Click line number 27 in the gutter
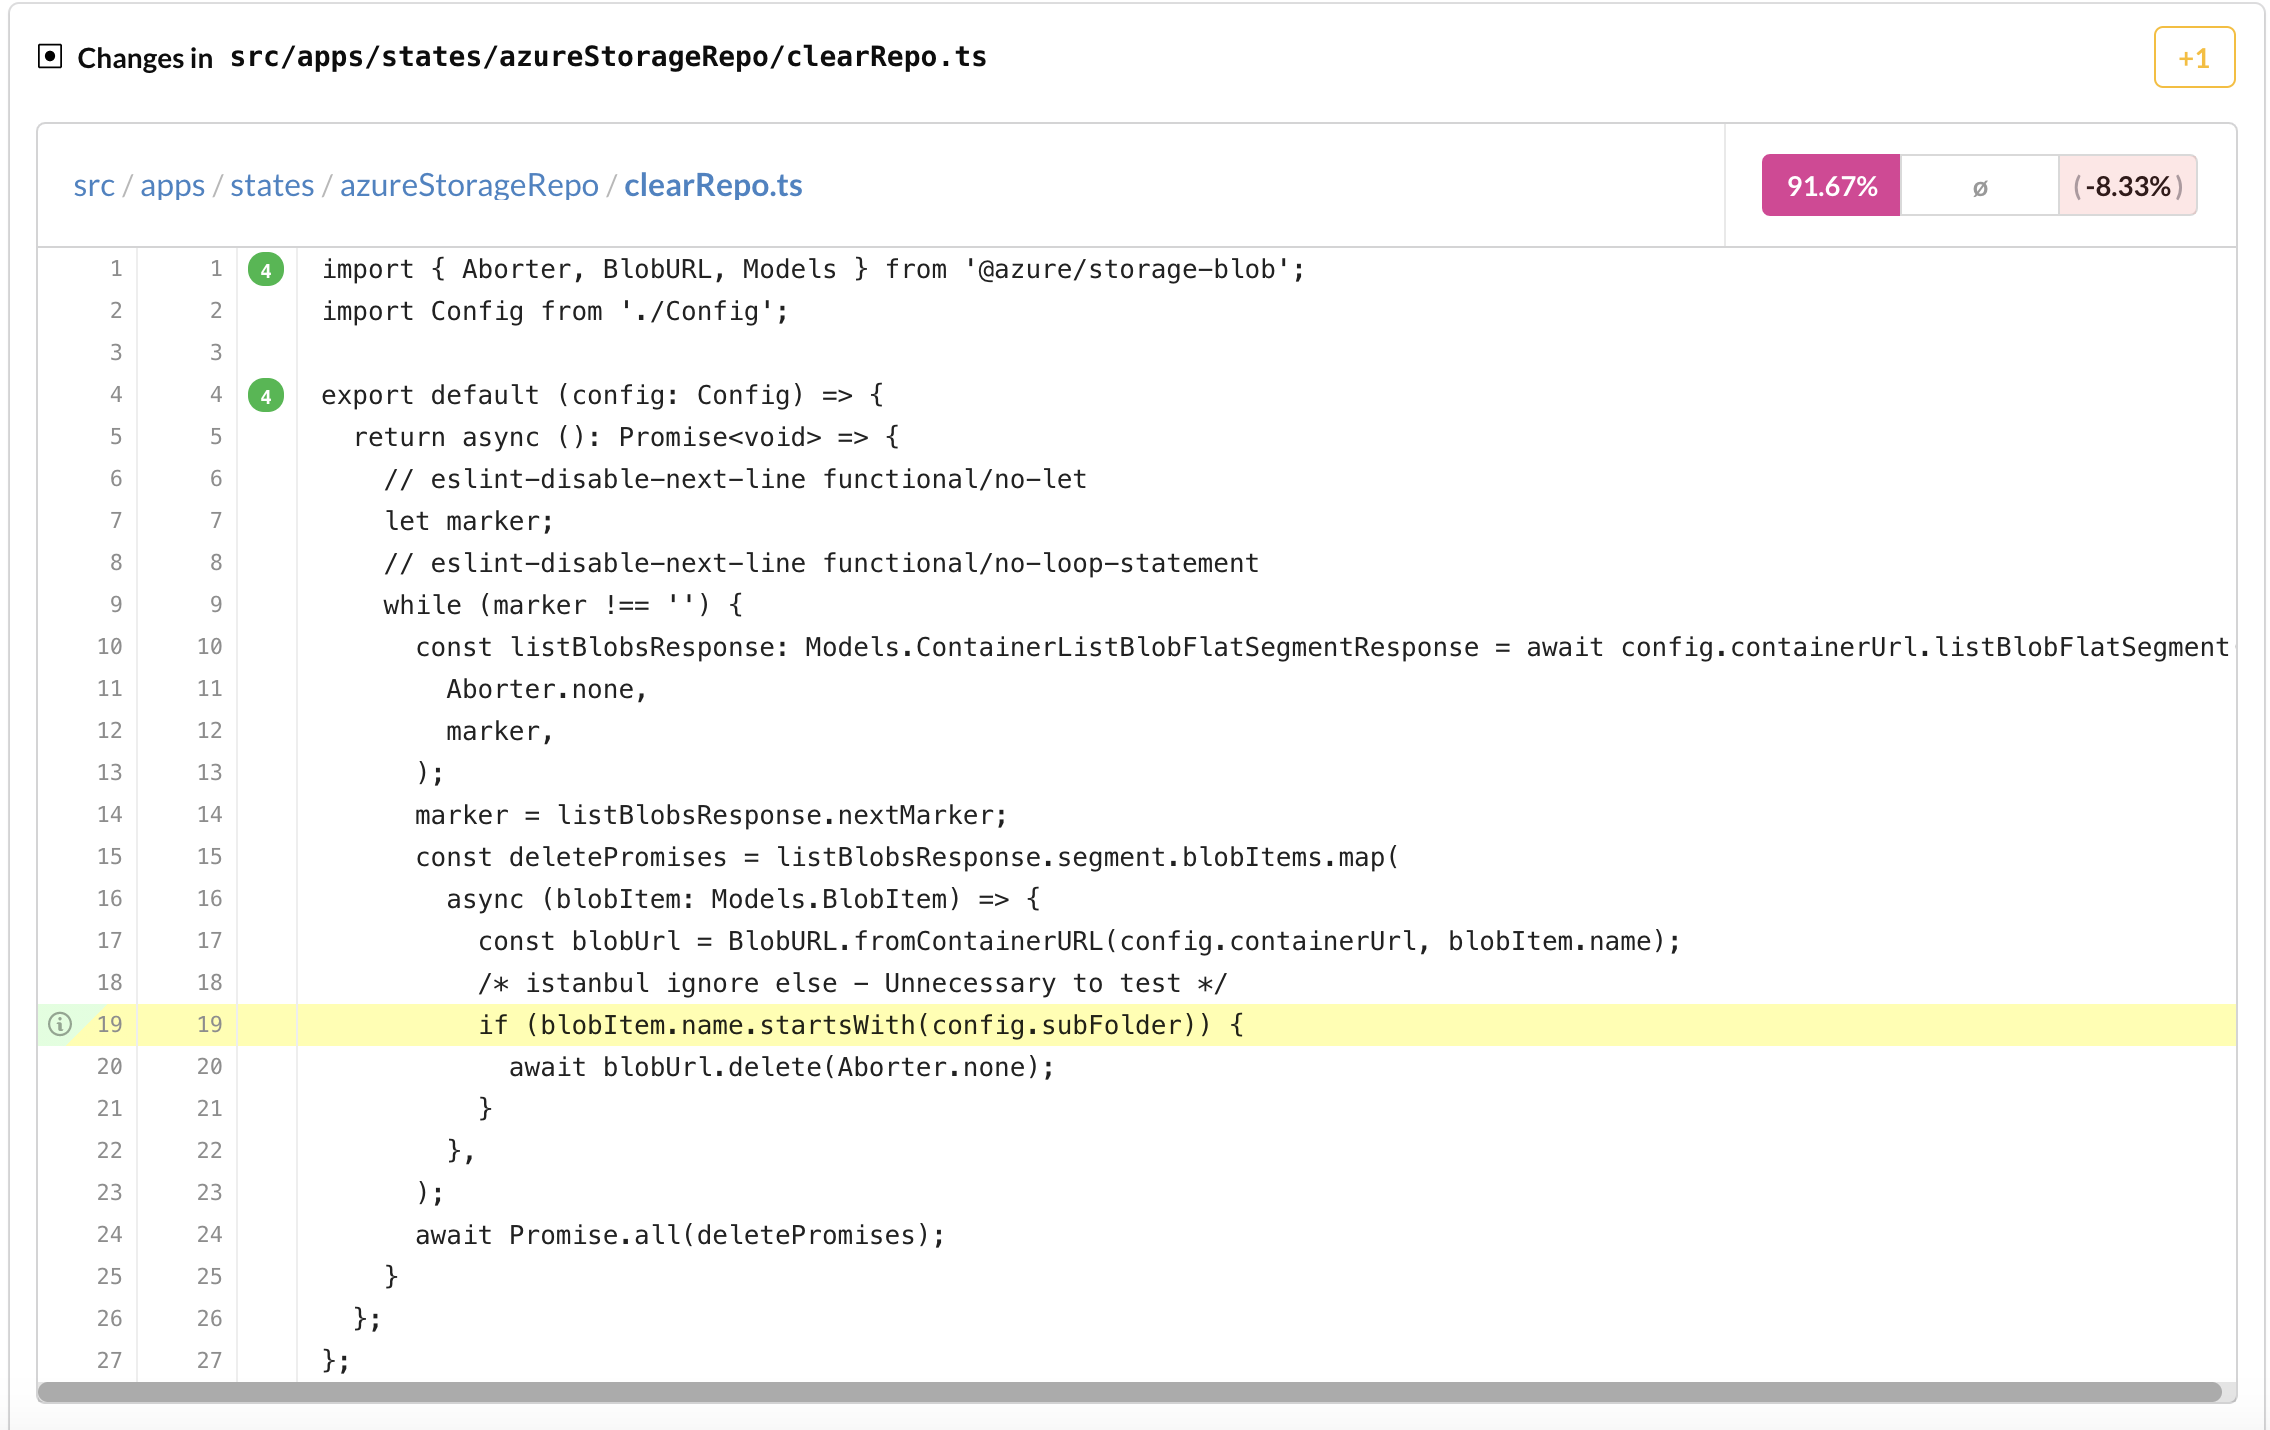The height and width of the screenshot is (1430, 2270). coord(108,1360)
